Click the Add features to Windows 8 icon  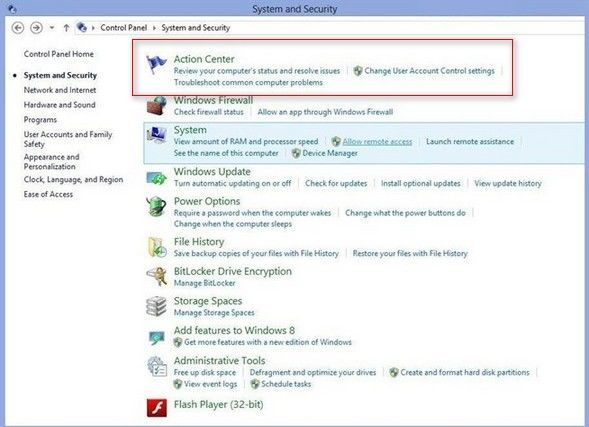(157, 338)
